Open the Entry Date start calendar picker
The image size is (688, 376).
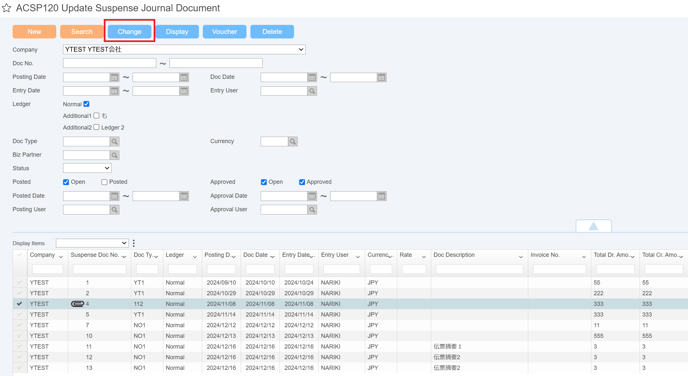tap(114, 91)
